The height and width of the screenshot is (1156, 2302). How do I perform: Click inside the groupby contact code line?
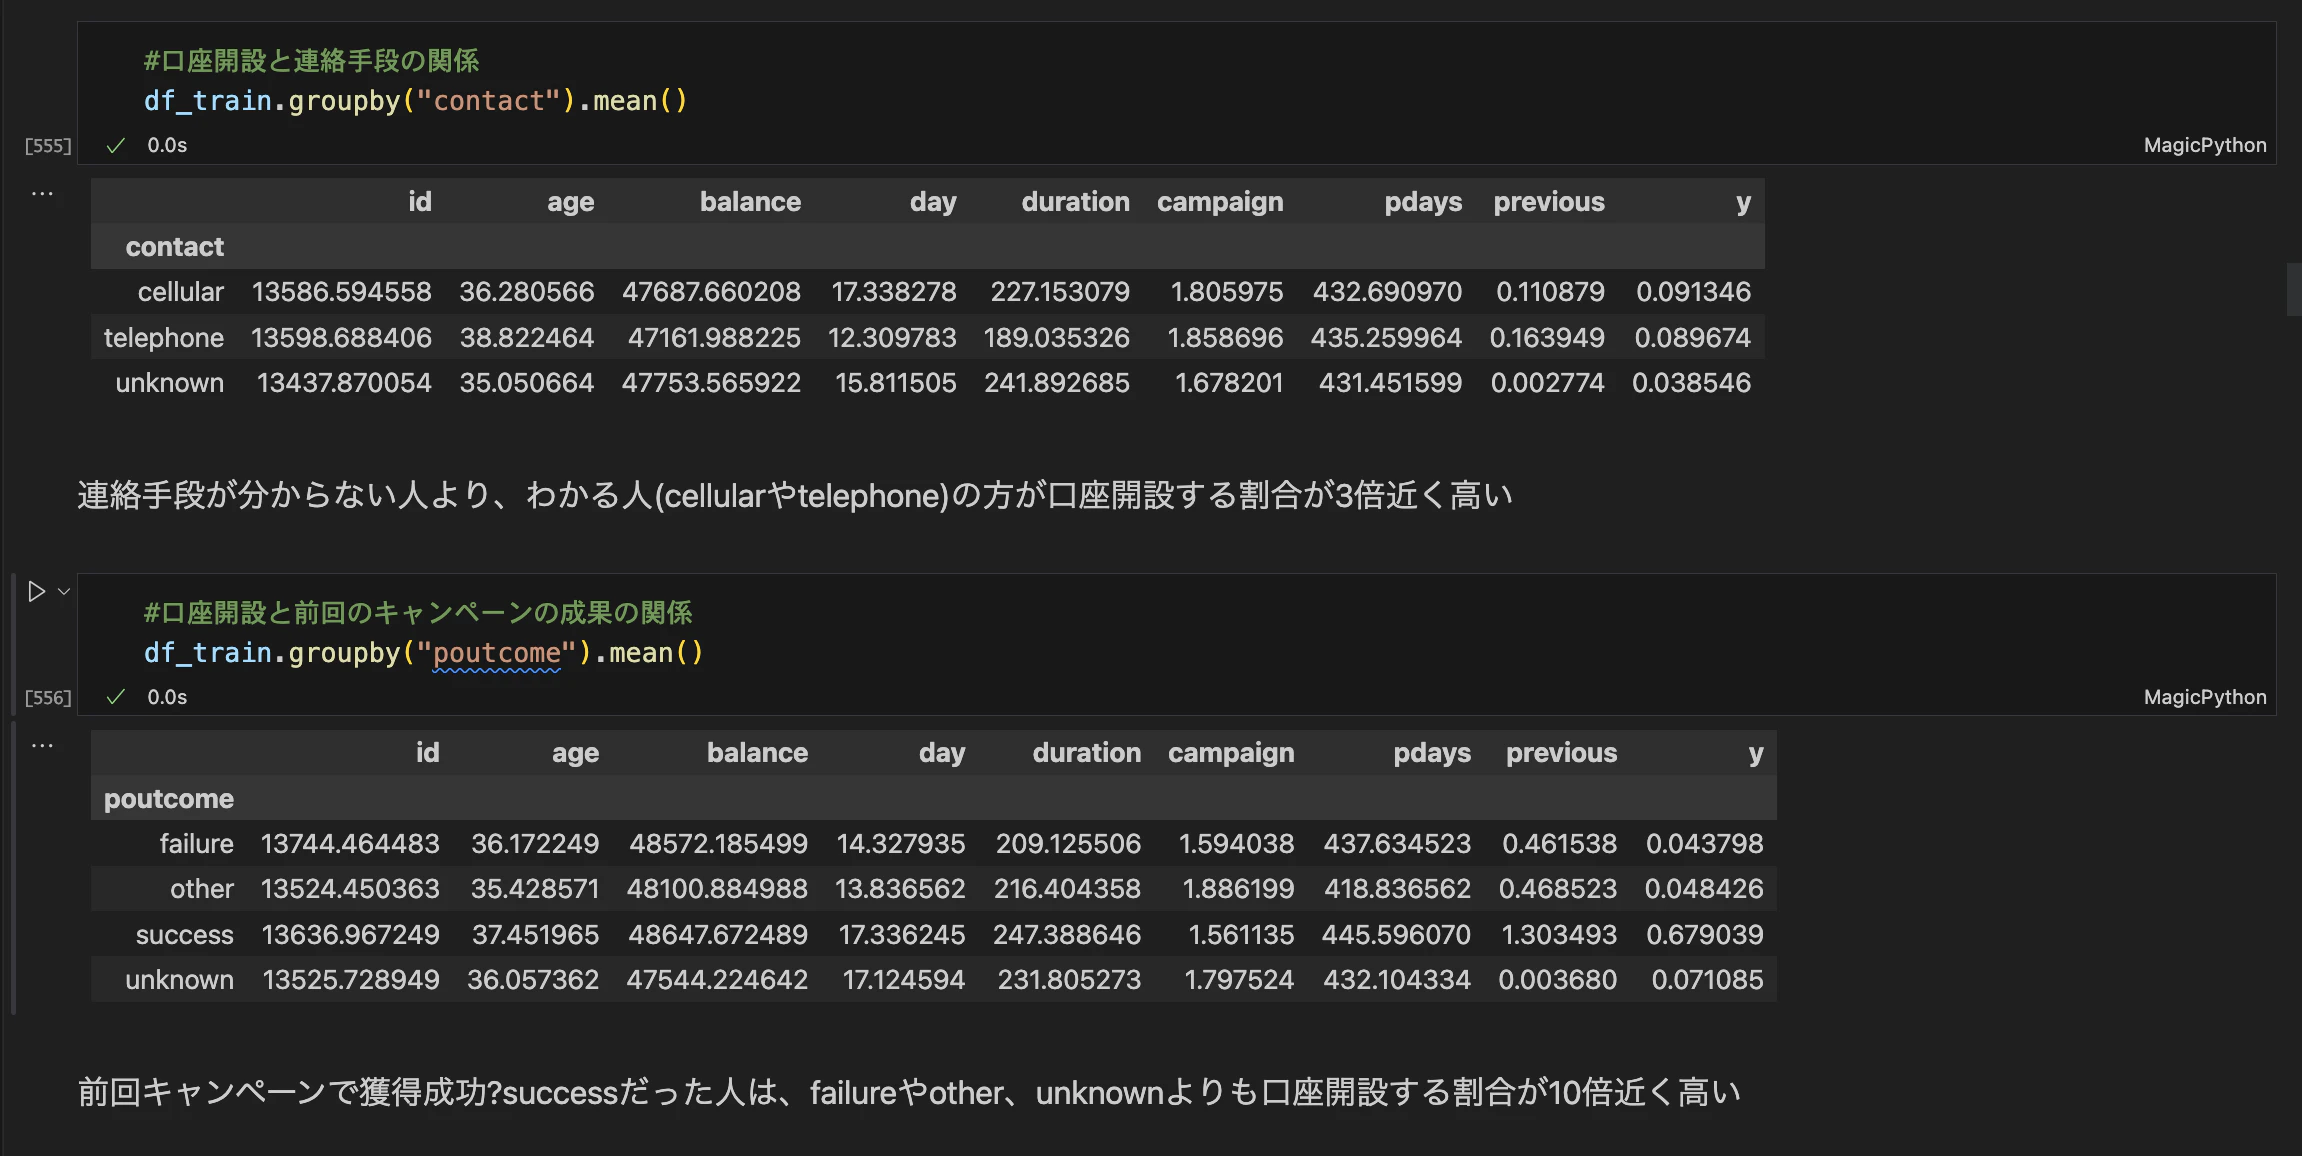click(x=415, y=101)
